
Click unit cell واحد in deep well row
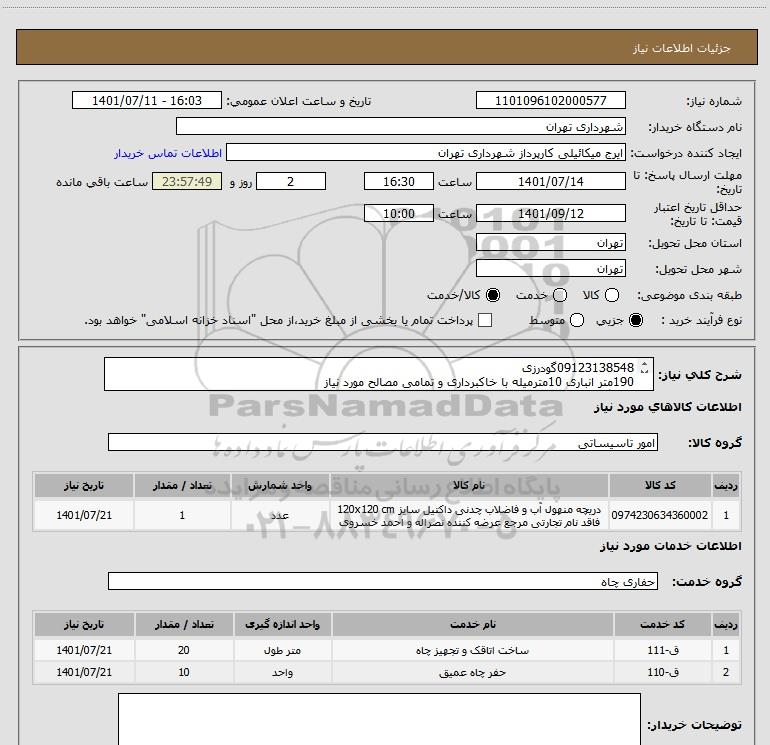point(282,672)
